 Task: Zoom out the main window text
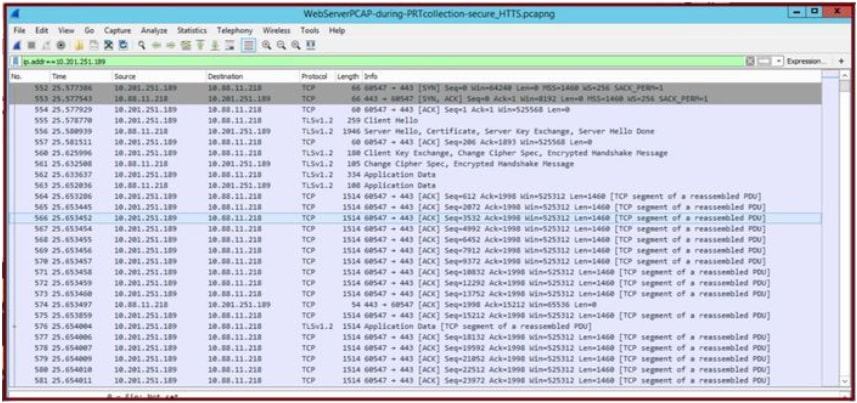point(281,45)
